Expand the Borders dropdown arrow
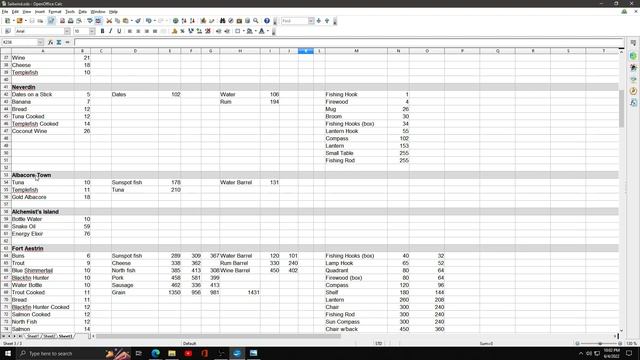 click(244, 31)
